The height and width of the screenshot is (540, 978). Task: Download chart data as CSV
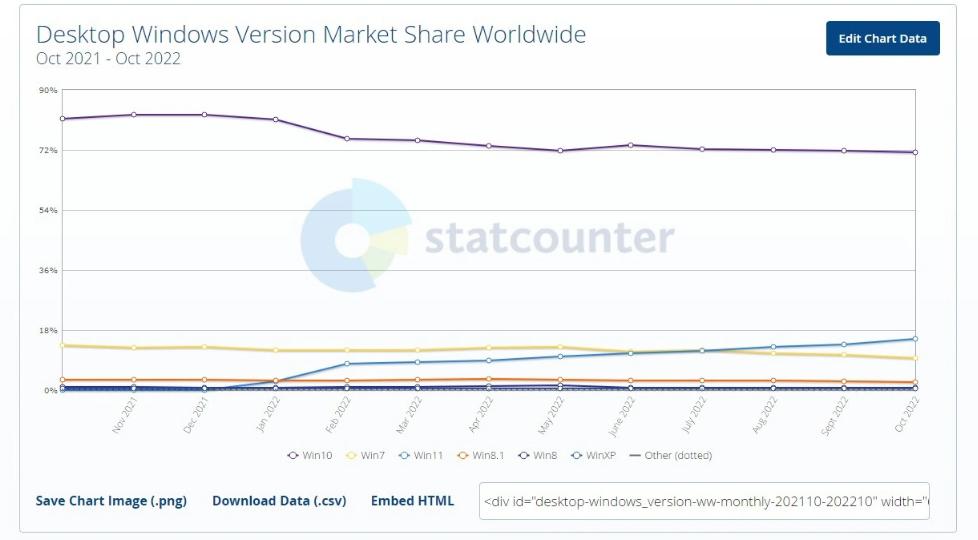(279, 501)
